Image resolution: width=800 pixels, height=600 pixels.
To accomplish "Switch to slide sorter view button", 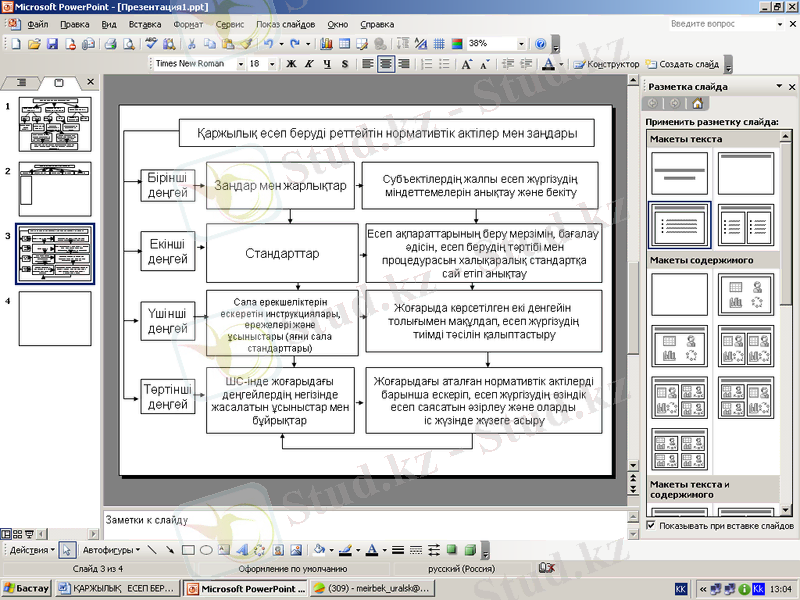I will 18,534.
